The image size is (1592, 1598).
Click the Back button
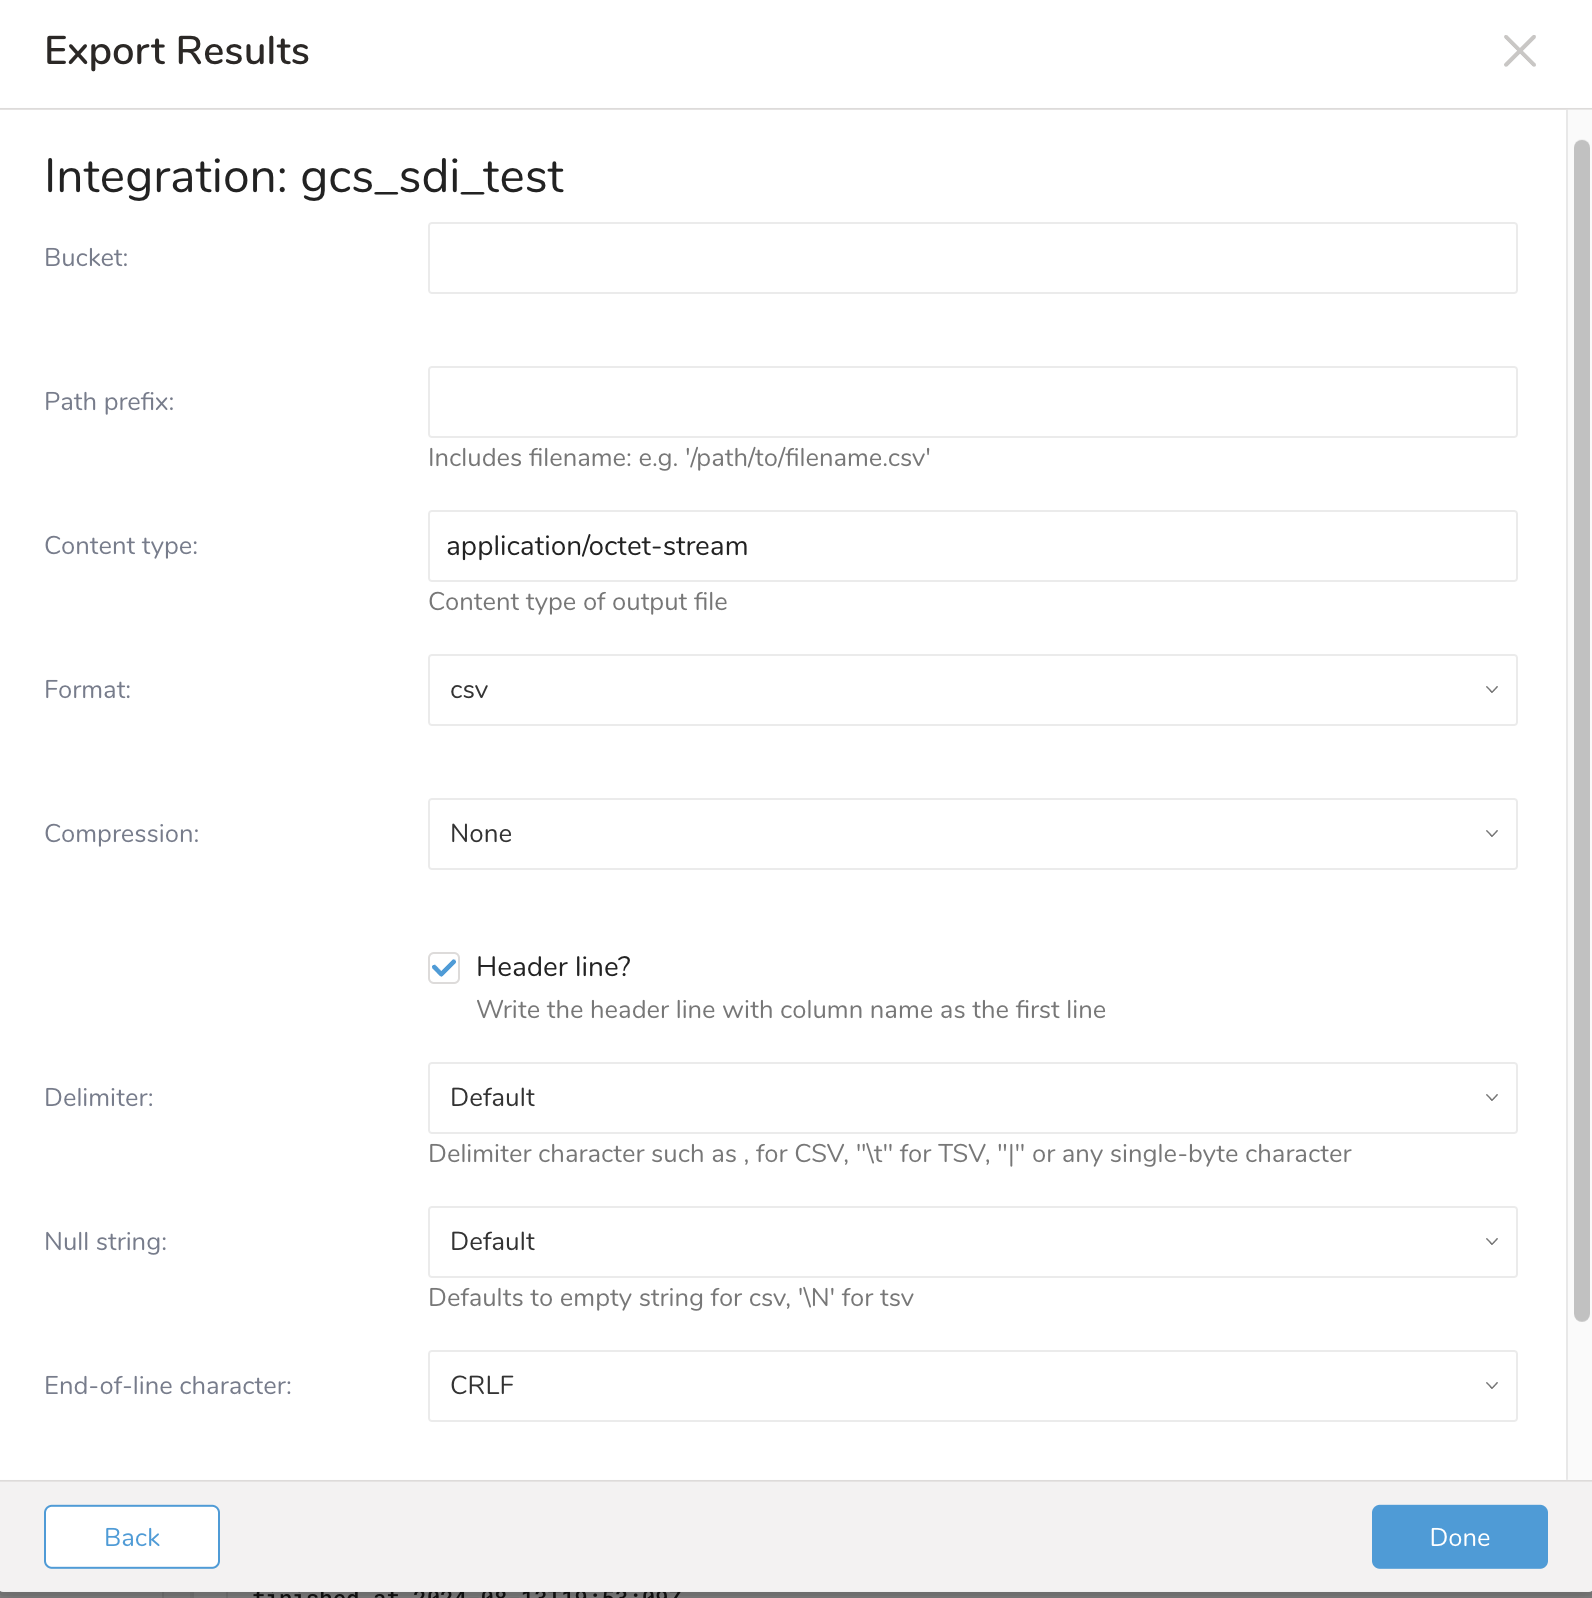coord(132,1537)
